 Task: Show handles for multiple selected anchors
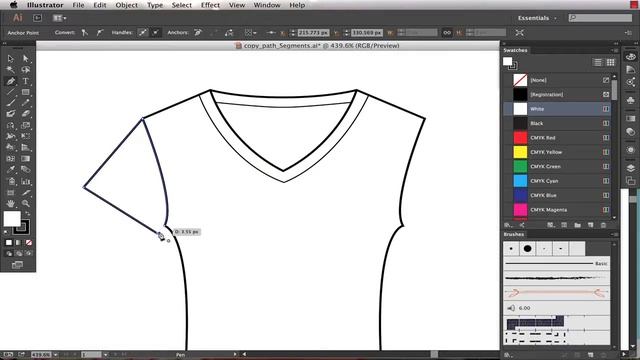[142, 33]
